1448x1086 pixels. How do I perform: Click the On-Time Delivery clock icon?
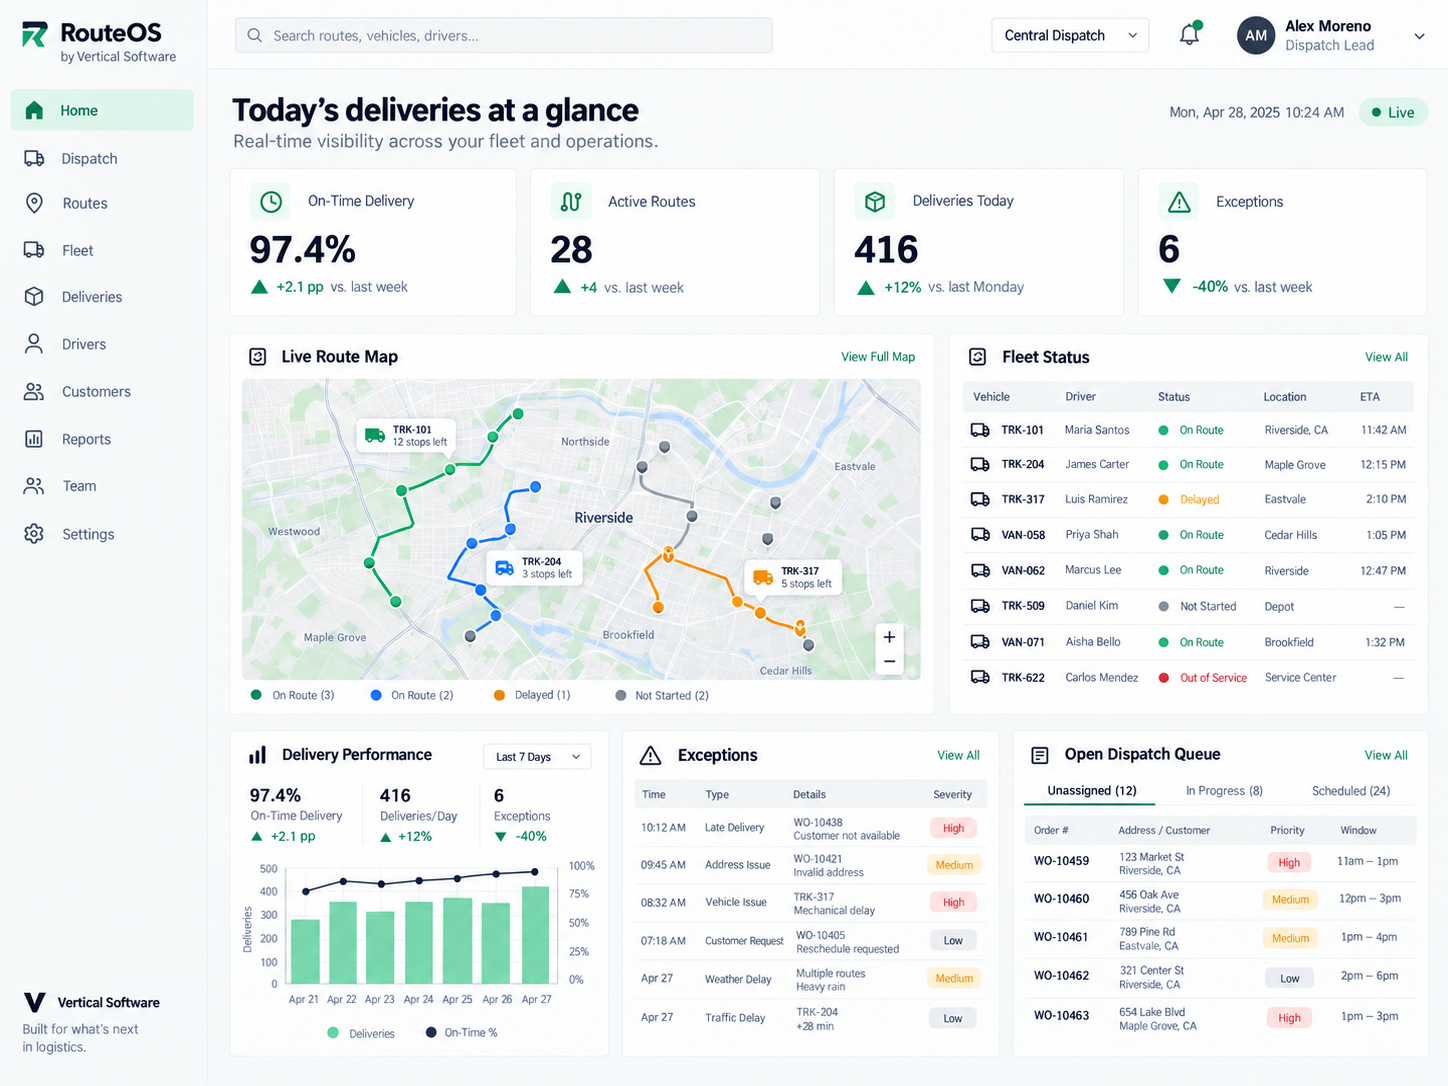(x=271, y=201)
